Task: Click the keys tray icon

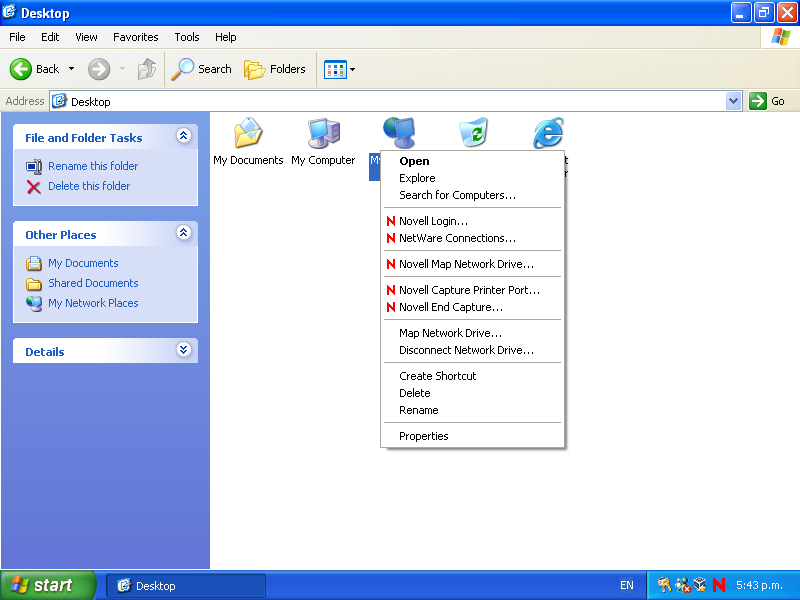Action: 664,585
